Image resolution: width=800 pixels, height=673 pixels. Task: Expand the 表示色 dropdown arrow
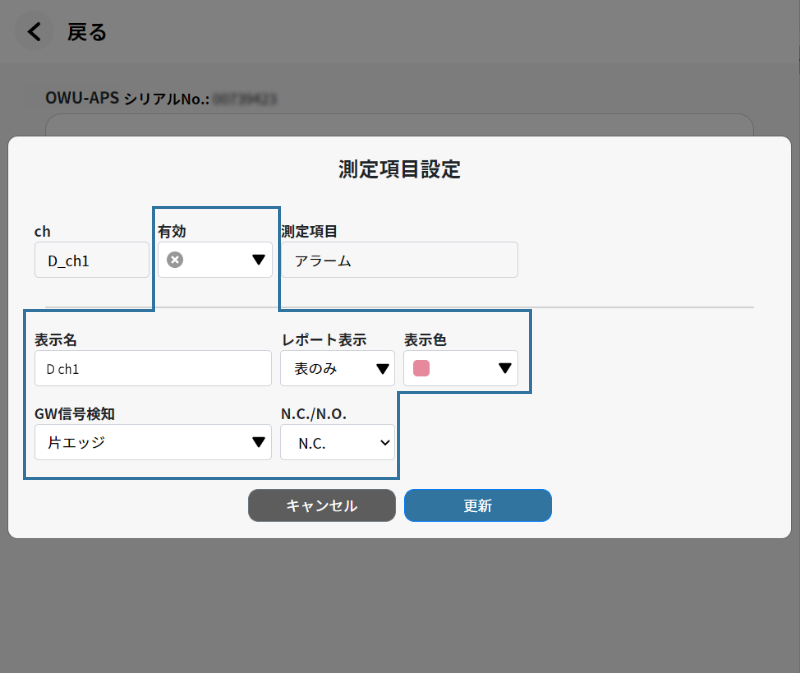tap(505, 368)
